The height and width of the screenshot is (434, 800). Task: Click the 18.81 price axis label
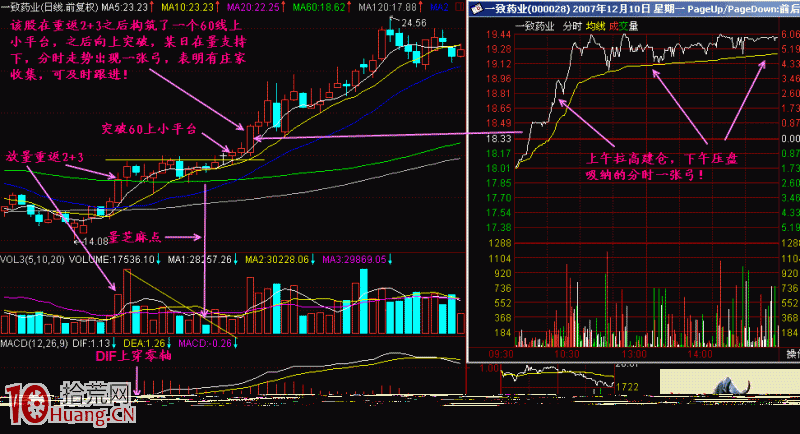point(498,93)
